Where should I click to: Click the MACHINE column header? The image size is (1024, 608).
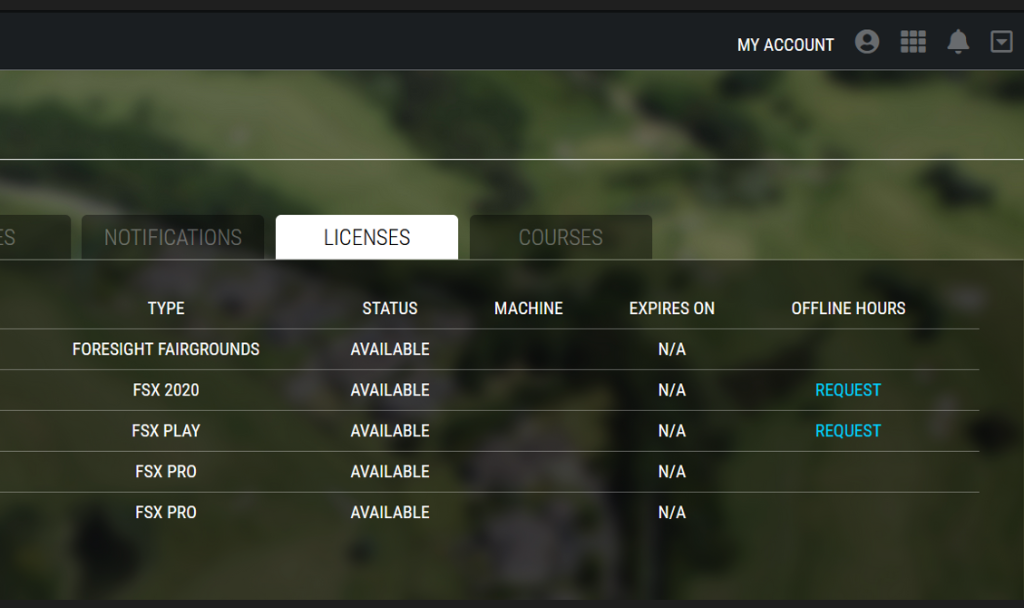(528, 308)
